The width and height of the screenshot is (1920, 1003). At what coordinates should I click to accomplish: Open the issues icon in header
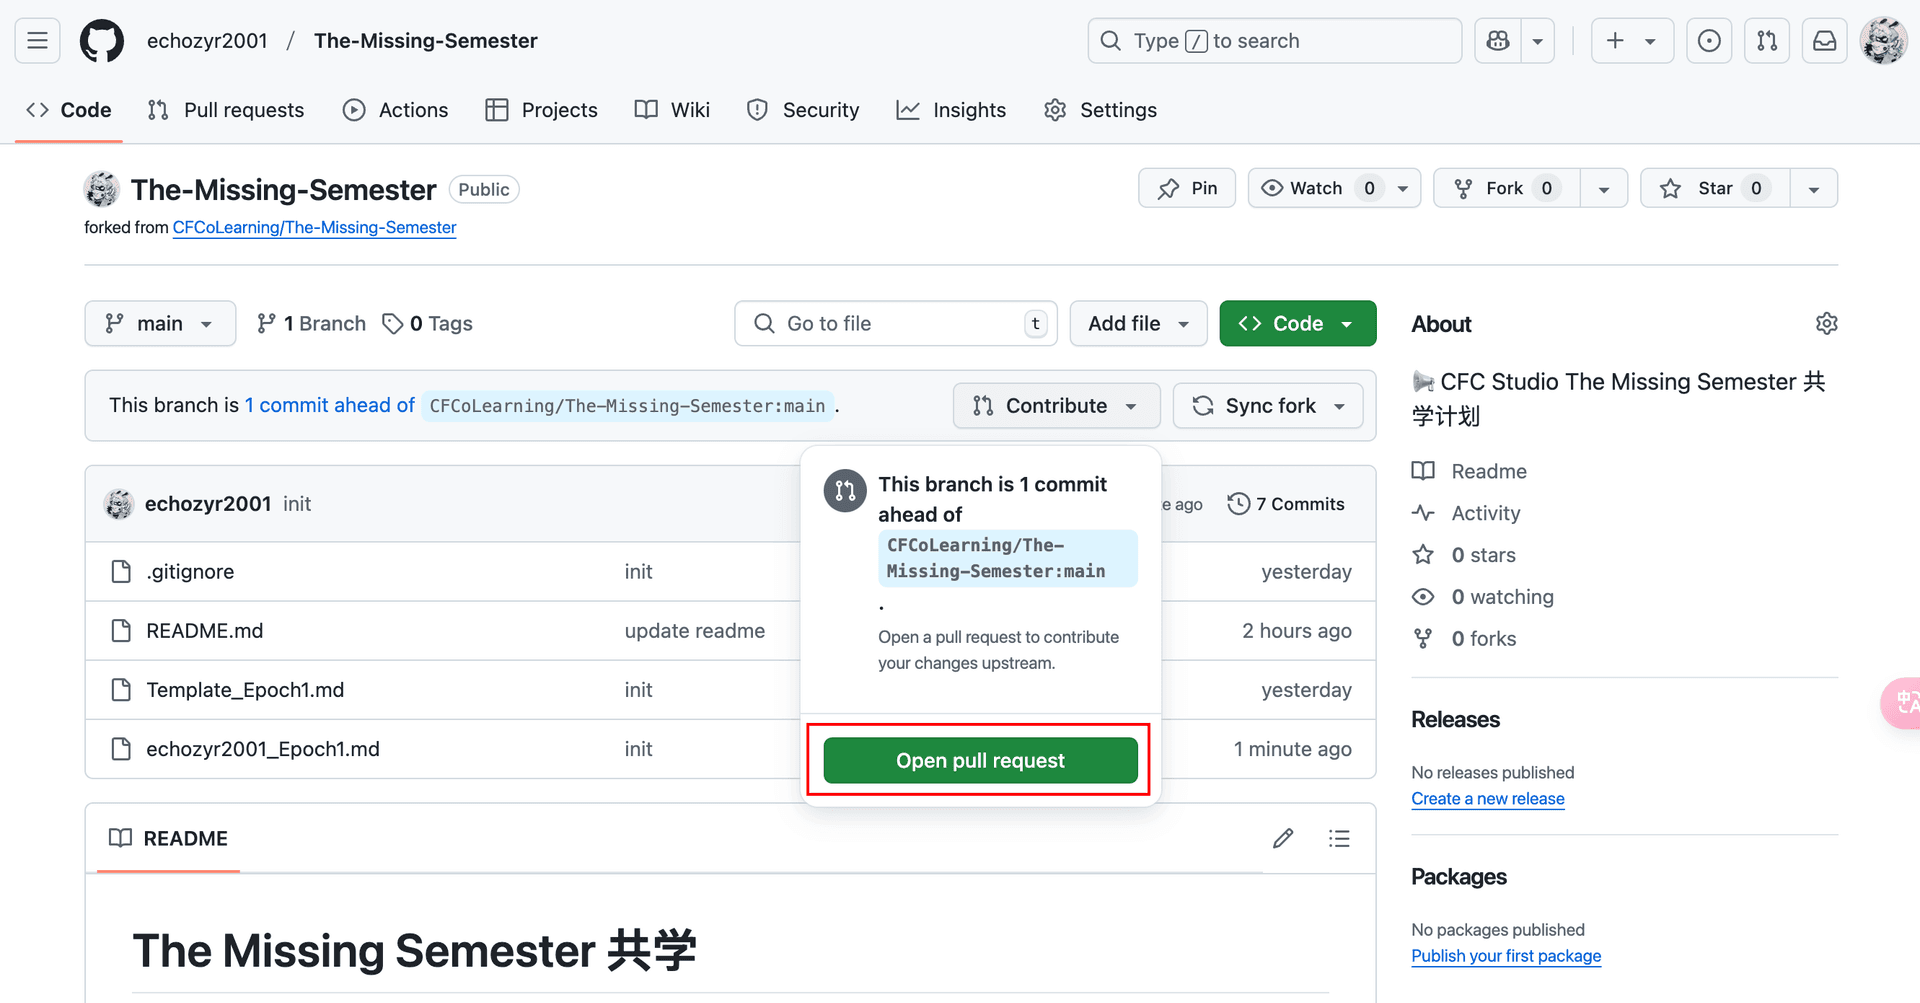tap(1709, 41)
